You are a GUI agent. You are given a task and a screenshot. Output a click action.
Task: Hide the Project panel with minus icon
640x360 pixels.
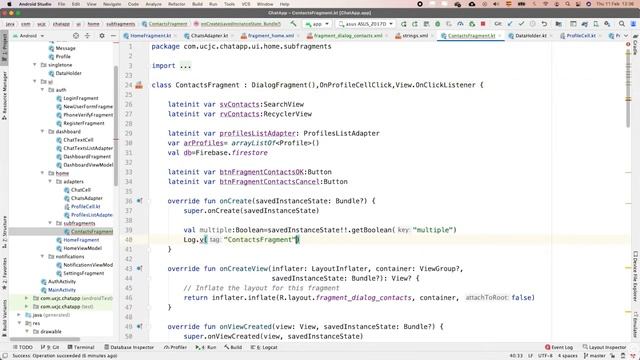click(x=113, y=36)
